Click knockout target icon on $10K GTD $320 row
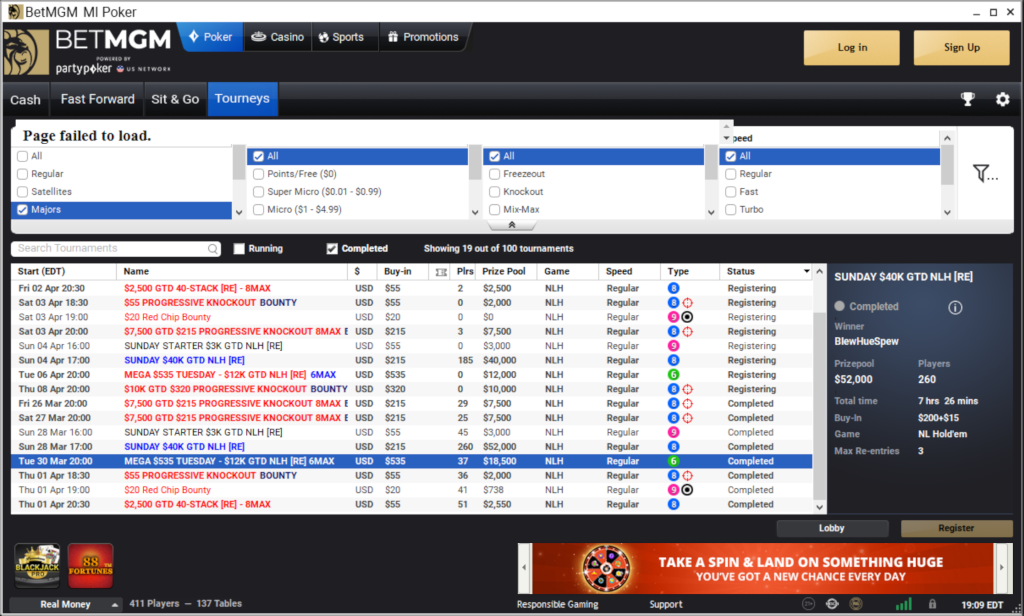 pos(688,389)
